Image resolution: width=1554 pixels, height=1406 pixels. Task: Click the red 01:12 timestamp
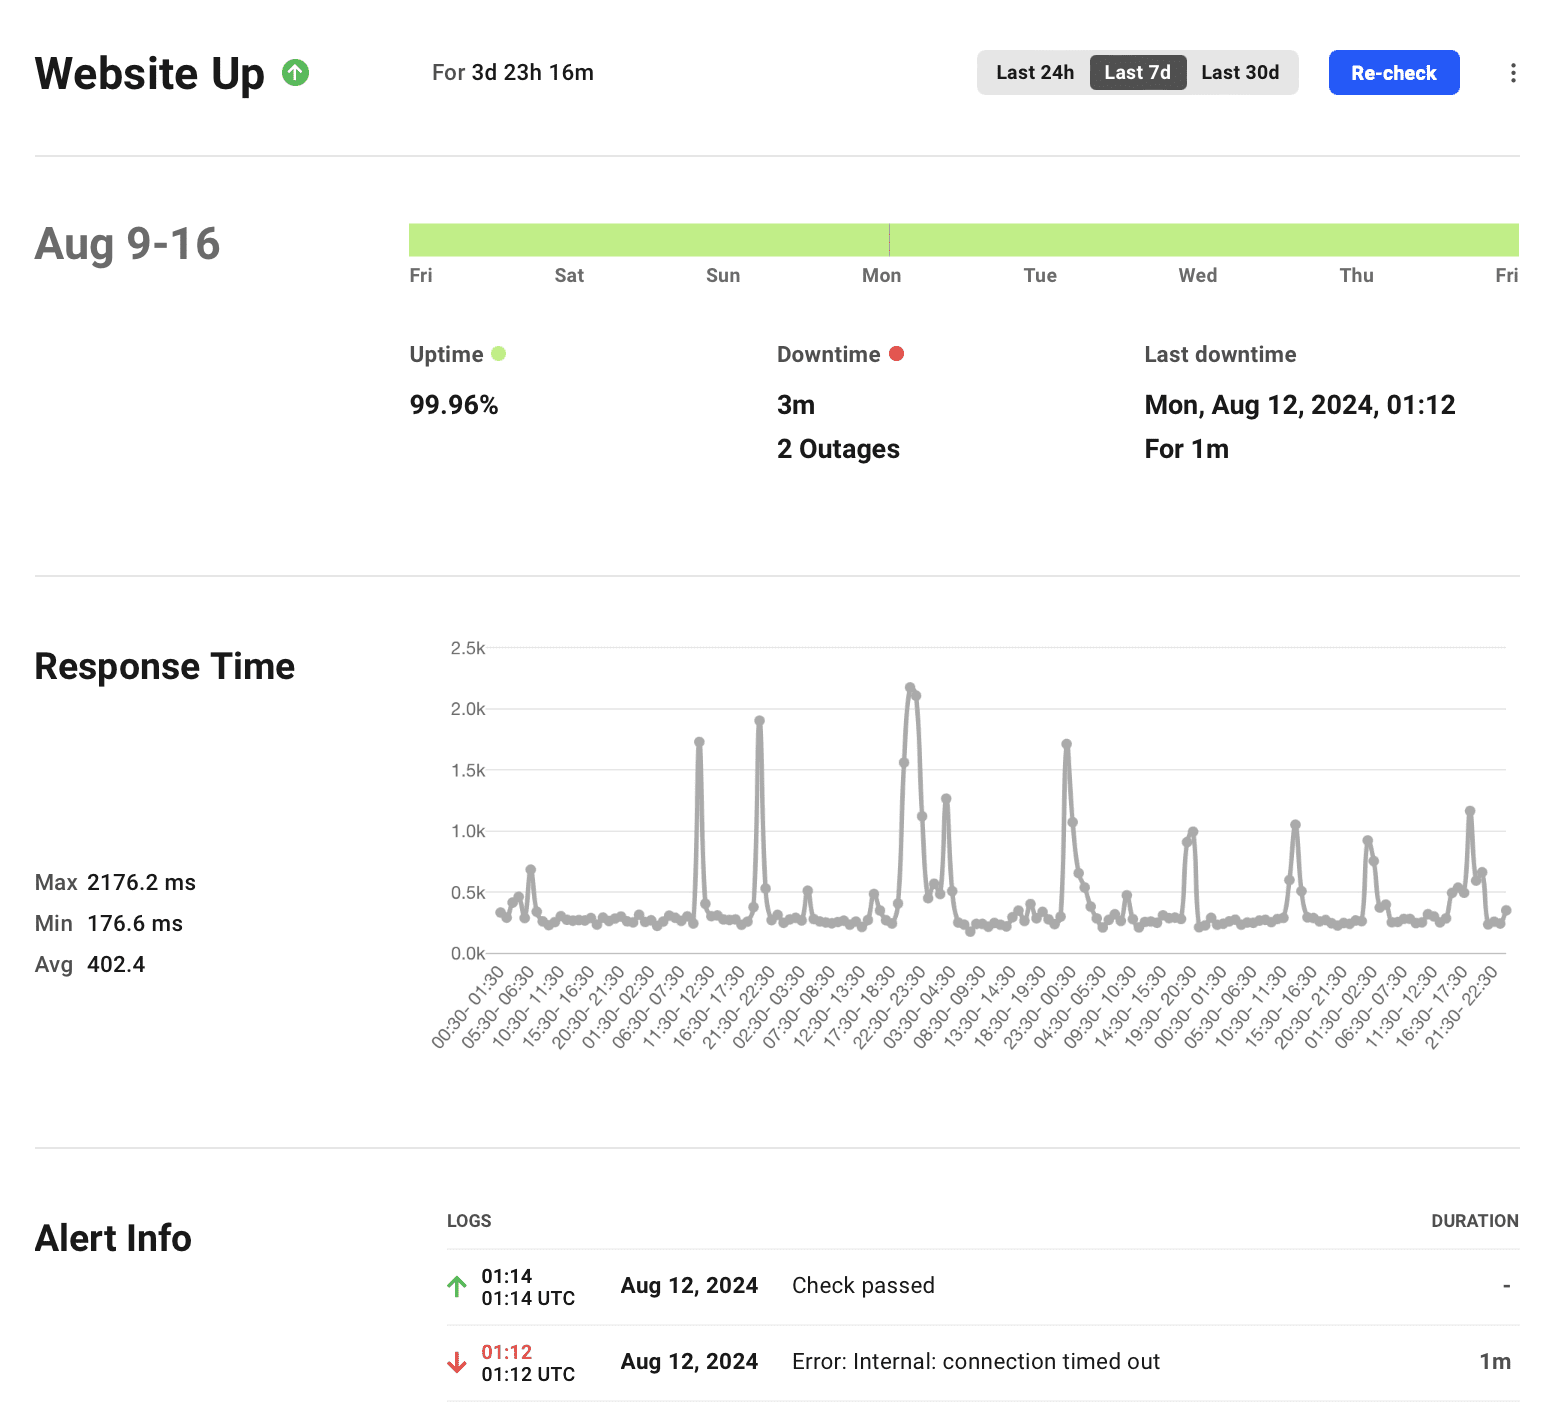point(507,1352)
